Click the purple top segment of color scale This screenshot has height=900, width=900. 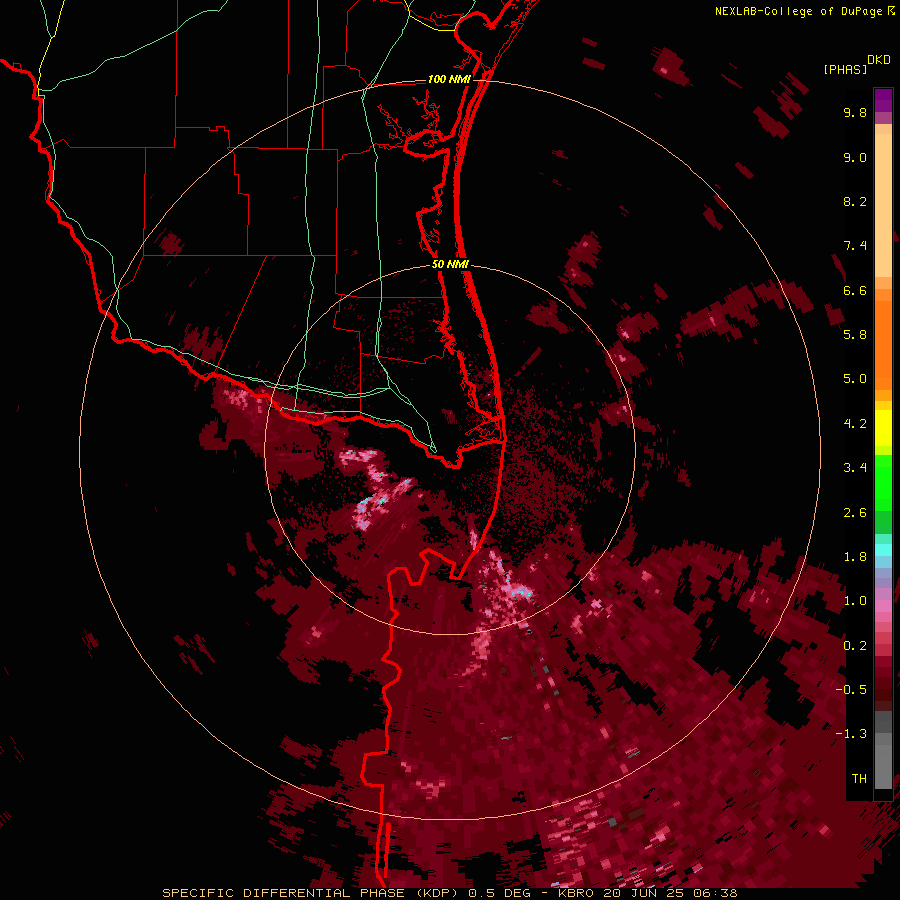click(883, 100)
